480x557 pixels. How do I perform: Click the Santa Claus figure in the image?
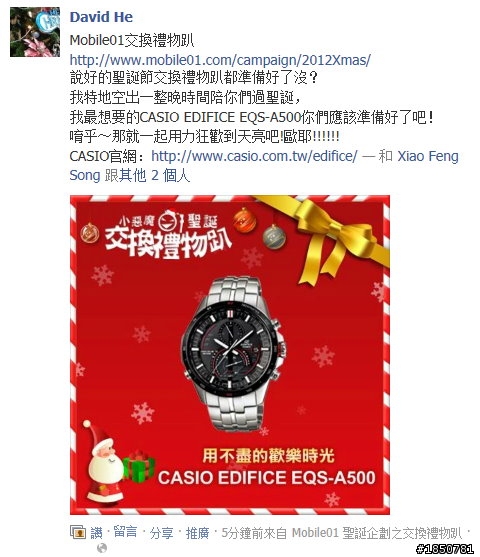tap(102, 462)
